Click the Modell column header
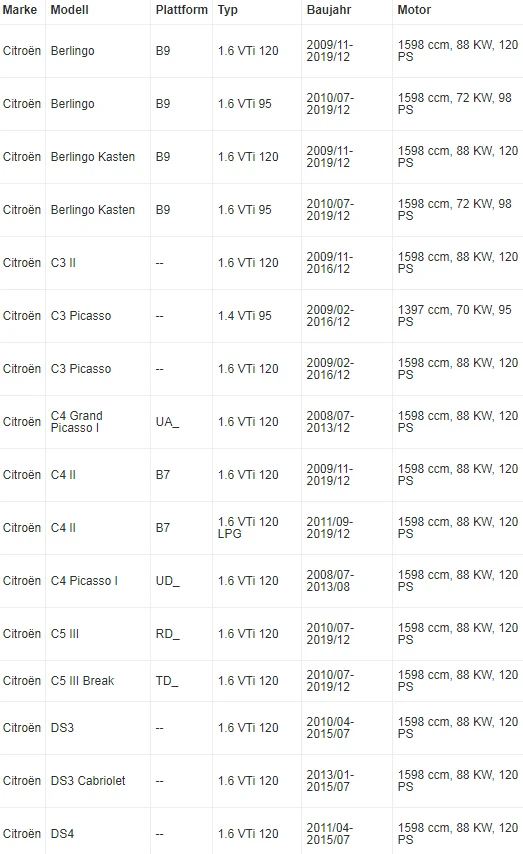 coord(69,10)
